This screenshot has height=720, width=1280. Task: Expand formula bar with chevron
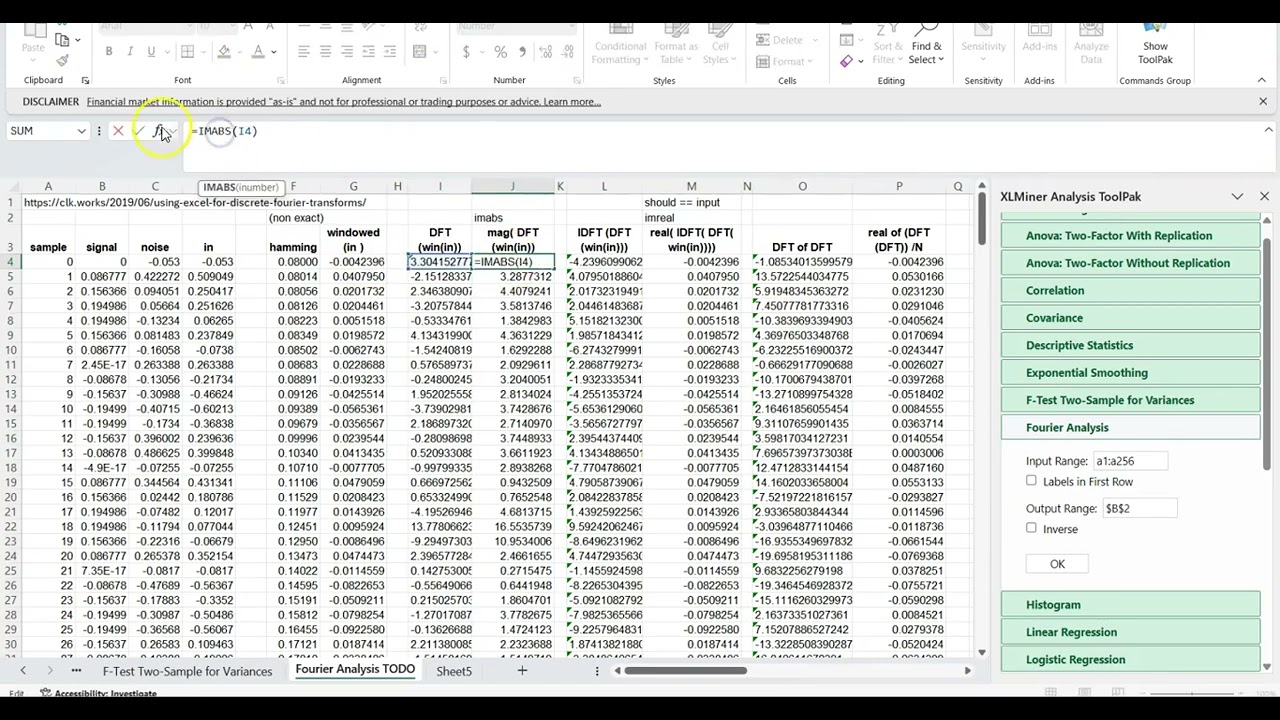(1268, 131)
